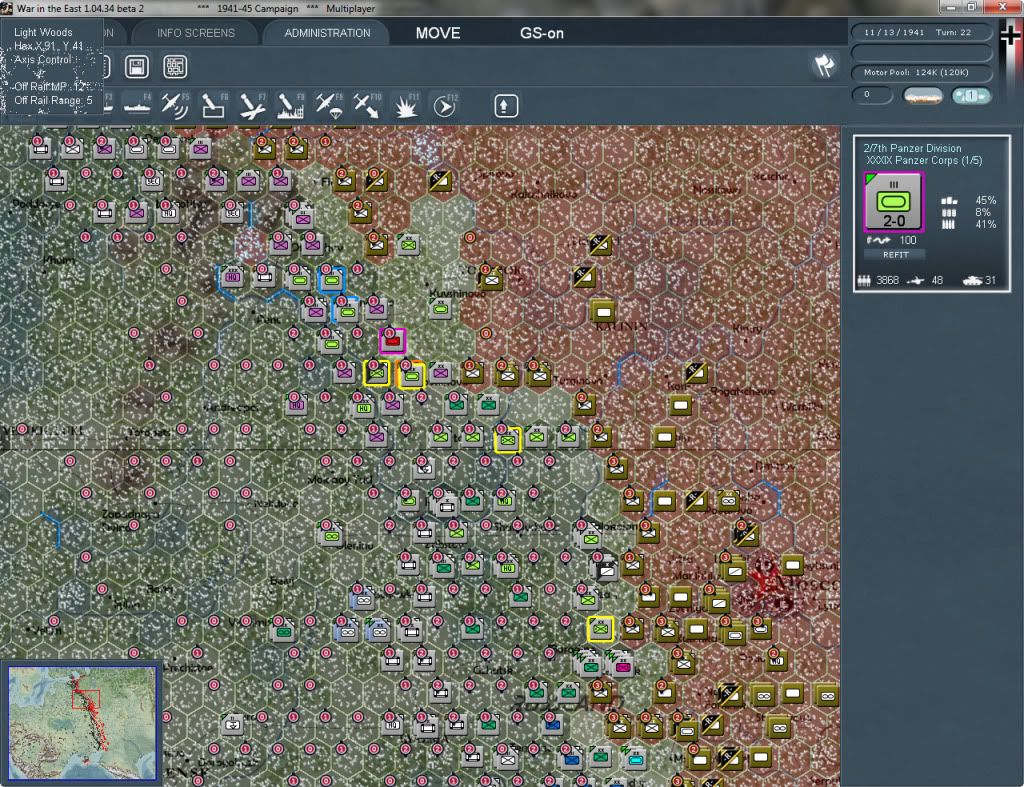1024x787 pixels.
Task: Click the floppy disk save game icon
Action: tap(136, 67)
